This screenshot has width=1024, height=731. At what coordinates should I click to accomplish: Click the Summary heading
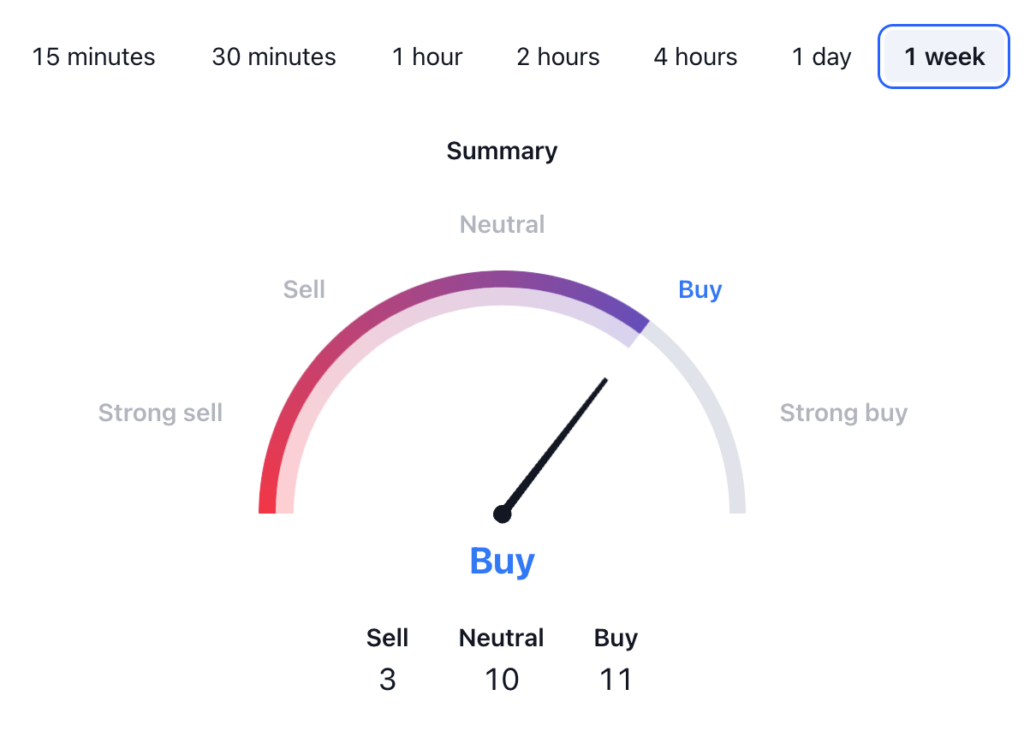[502, 151]
